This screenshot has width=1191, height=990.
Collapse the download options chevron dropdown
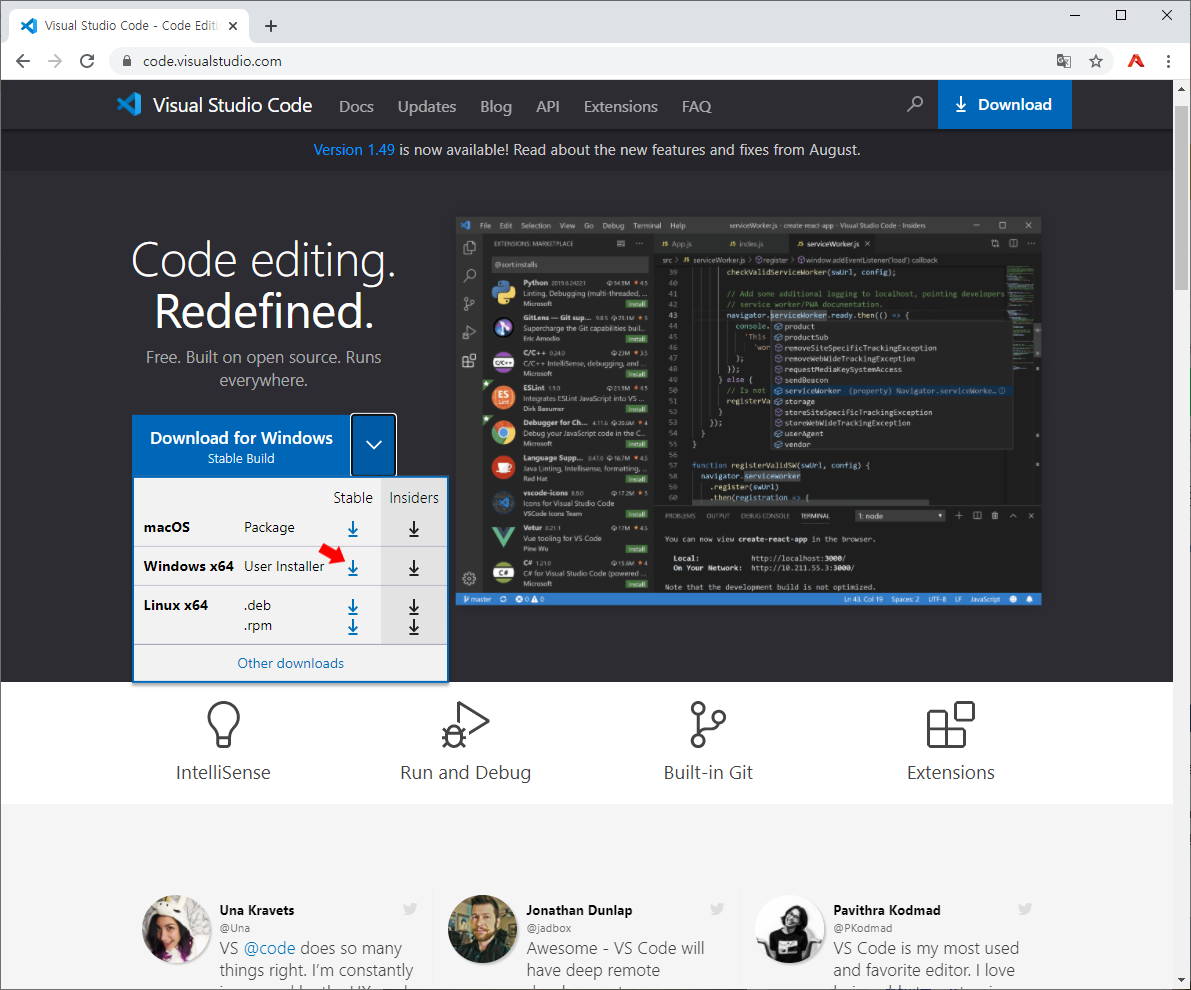tap(374, 444)
